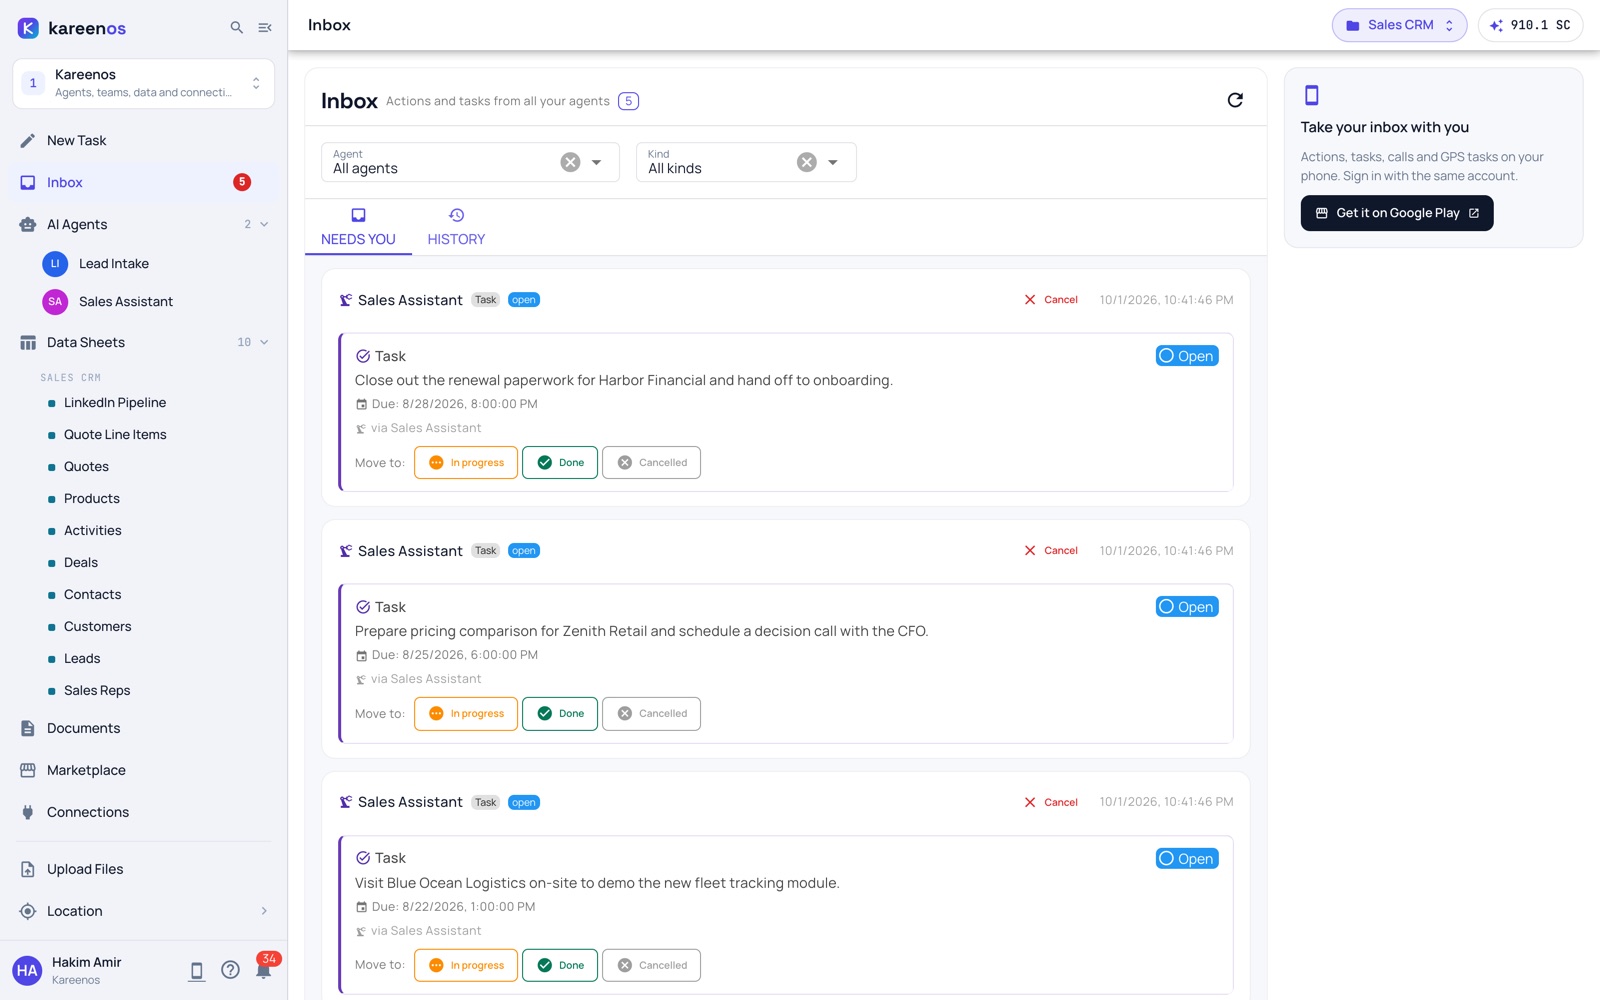Select the NEEDS YOU tab
1600x1000 pixels.
click(358, 228)
